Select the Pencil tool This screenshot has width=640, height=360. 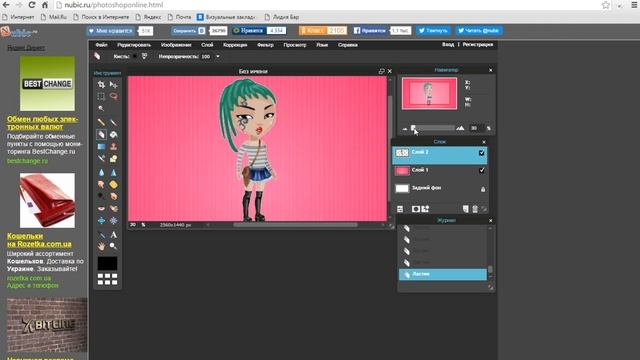pyautogui.click(x=101, y=122)
